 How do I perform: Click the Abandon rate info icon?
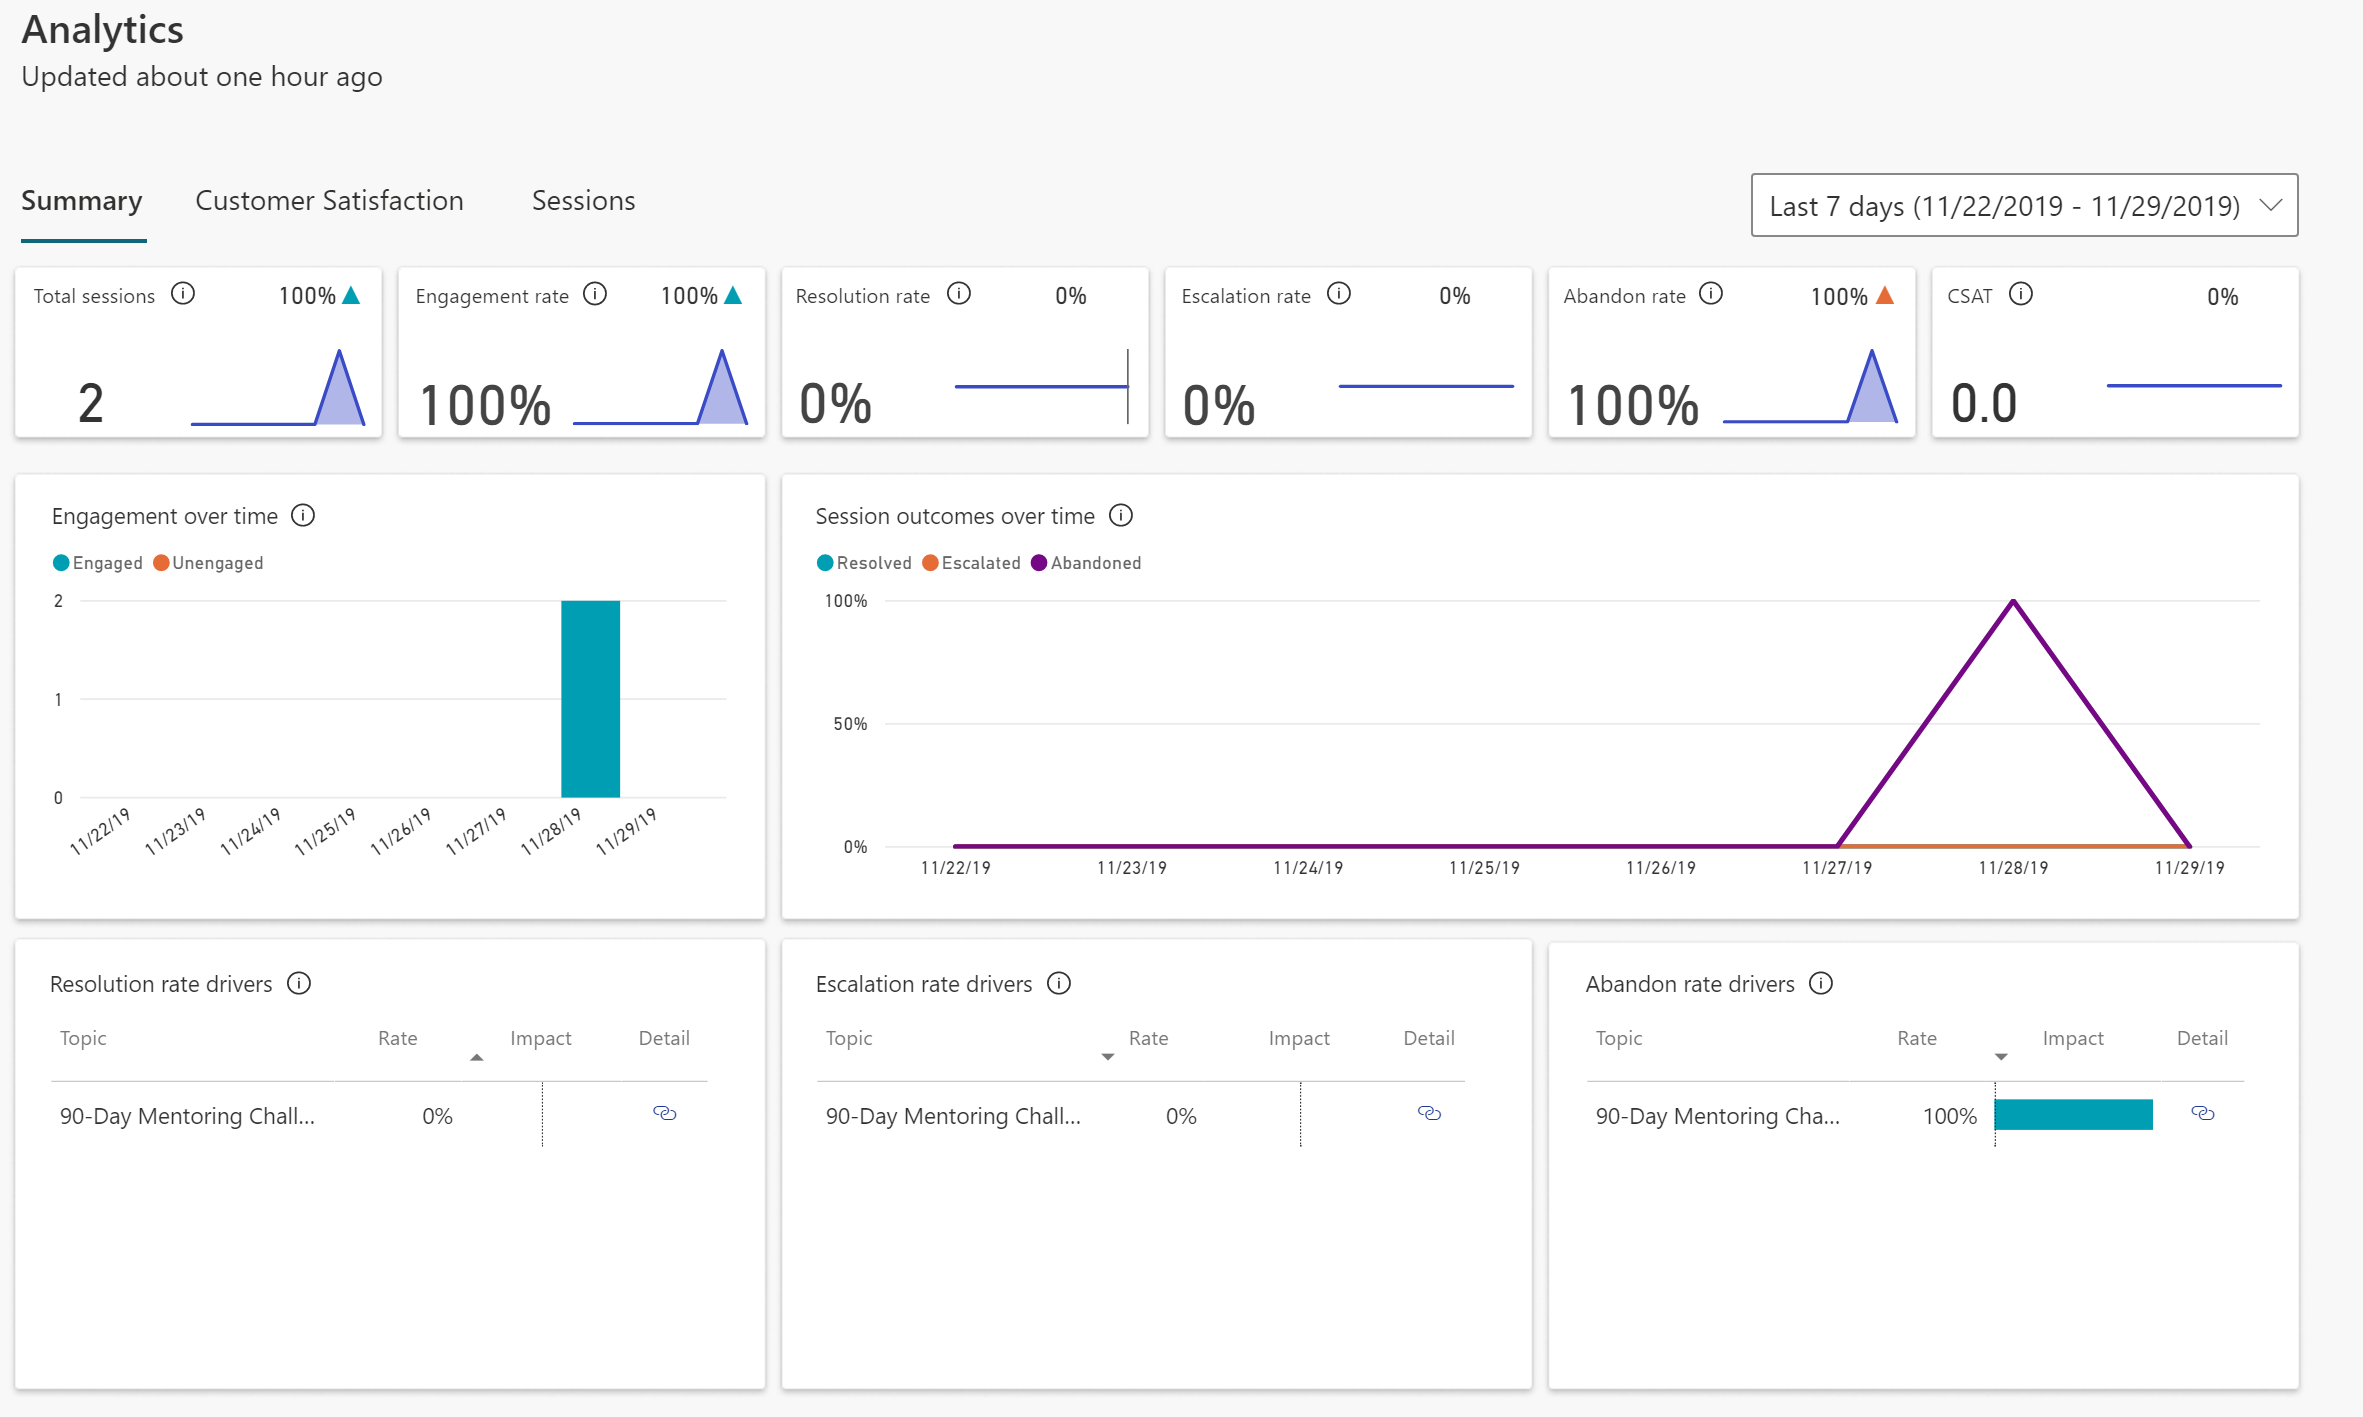1711,294
